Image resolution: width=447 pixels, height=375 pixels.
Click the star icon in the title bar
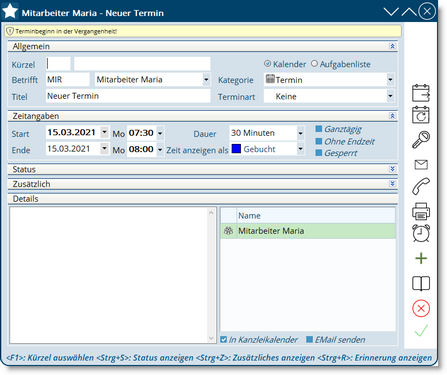click(x=10, y=11)
